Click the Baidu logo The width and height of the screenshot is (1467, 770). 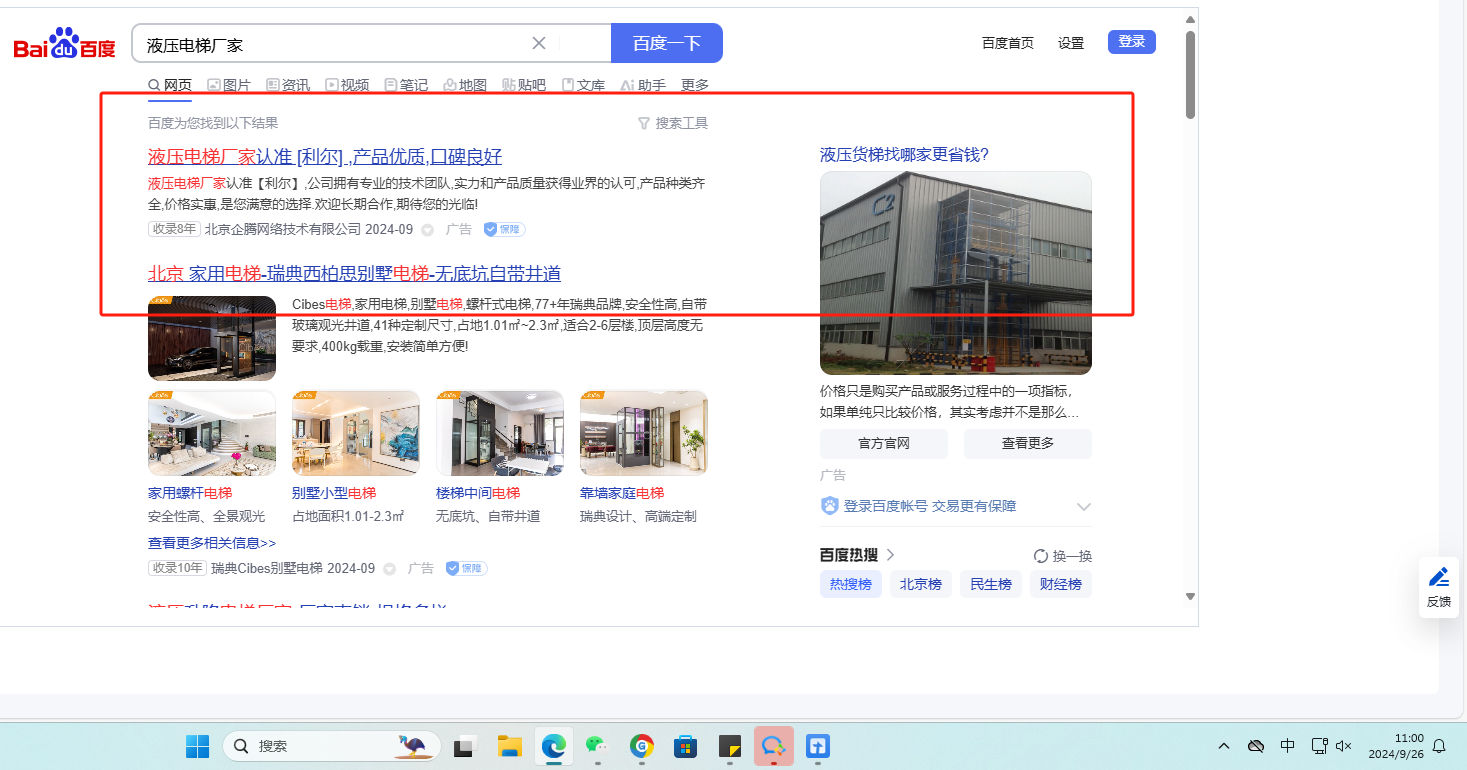click(x=64, y=44)
